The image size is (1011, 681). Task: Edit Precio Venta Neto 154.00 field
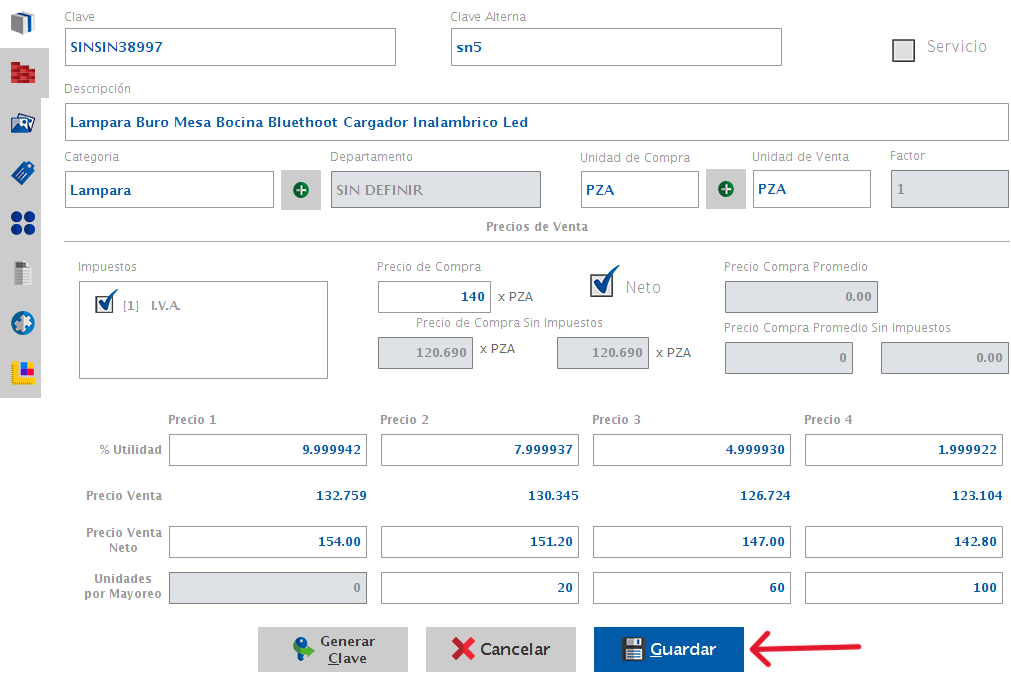point(268,542)
